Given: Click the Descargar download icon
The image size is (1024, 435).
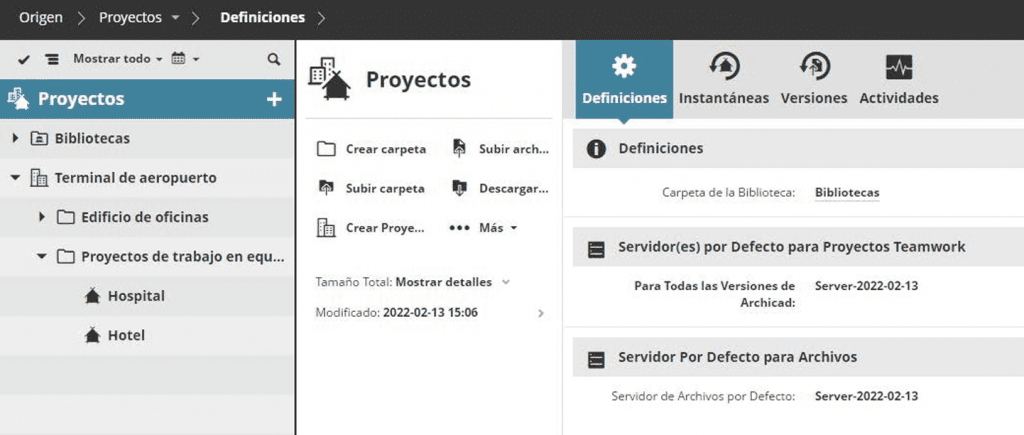Looking at the screenshot, I should coord(459,188).
